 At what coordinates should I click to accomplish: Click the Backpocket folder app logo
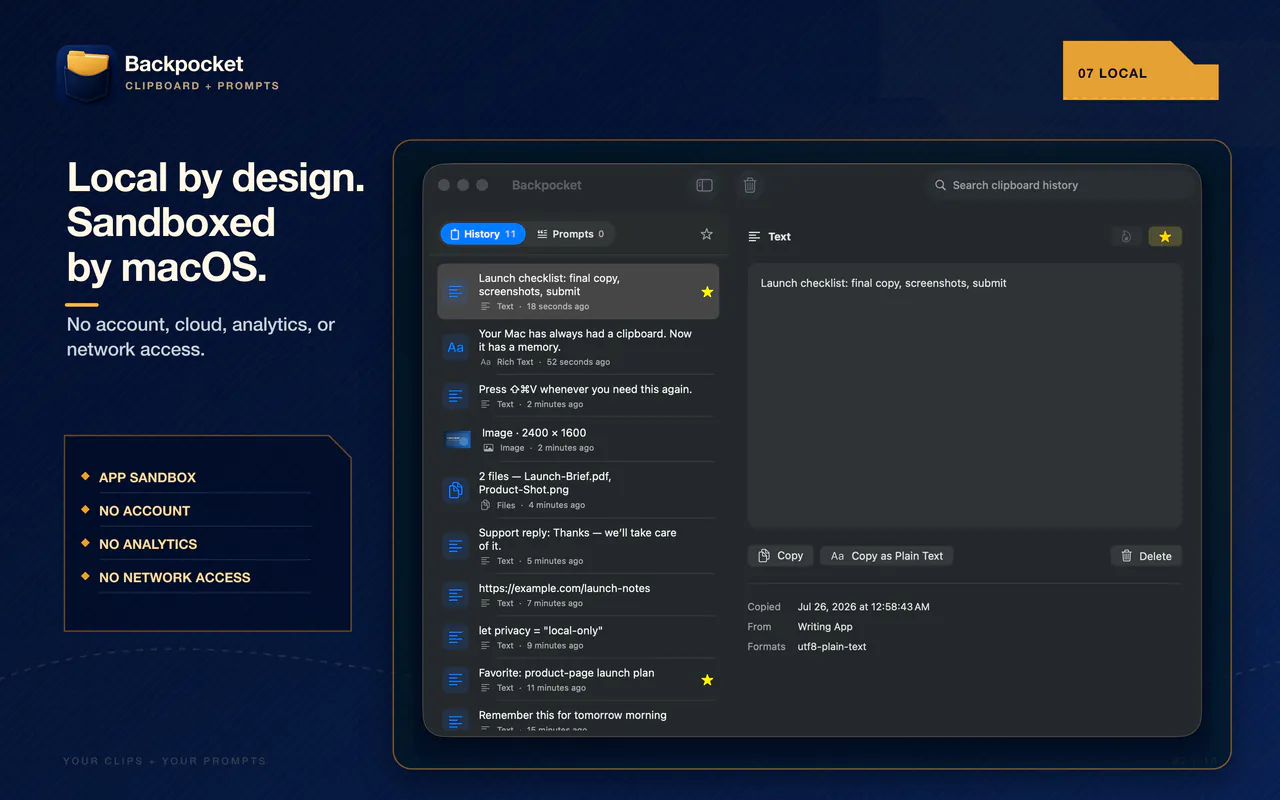point(85,73)
